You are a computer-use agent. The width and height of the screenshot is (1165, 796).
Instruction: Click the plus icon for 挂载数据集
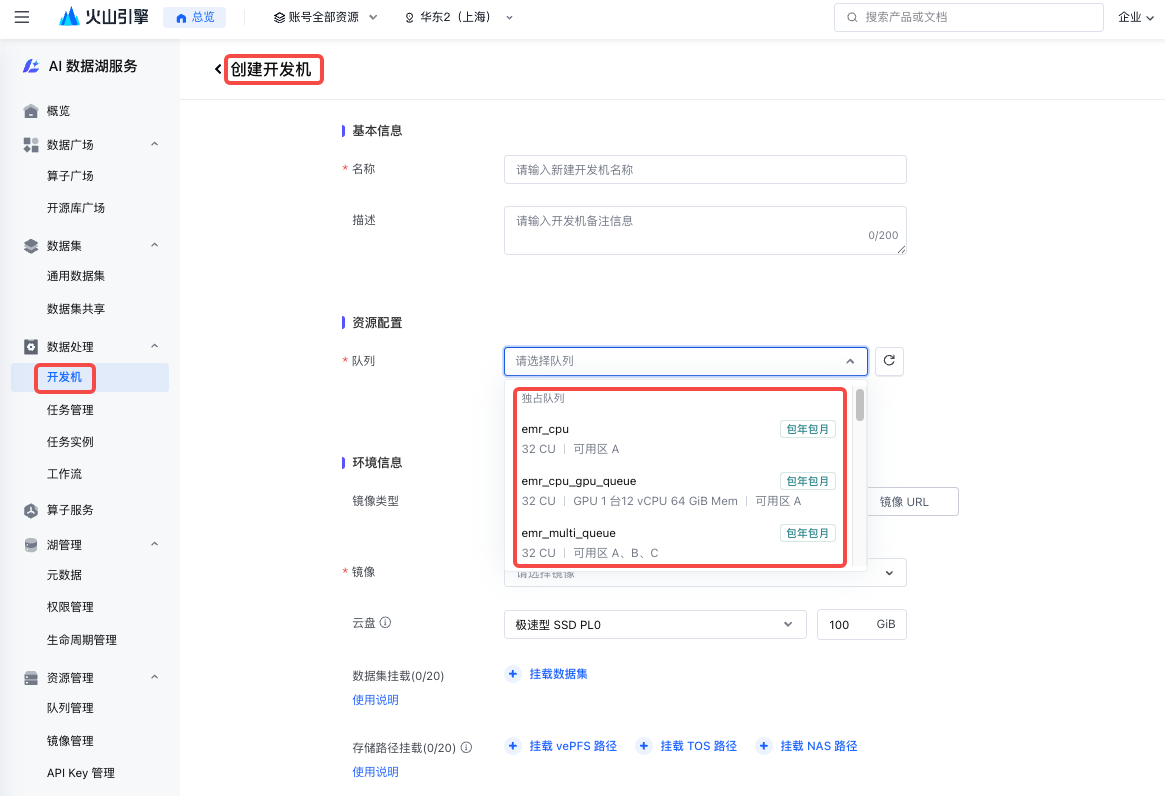[513, 673]
